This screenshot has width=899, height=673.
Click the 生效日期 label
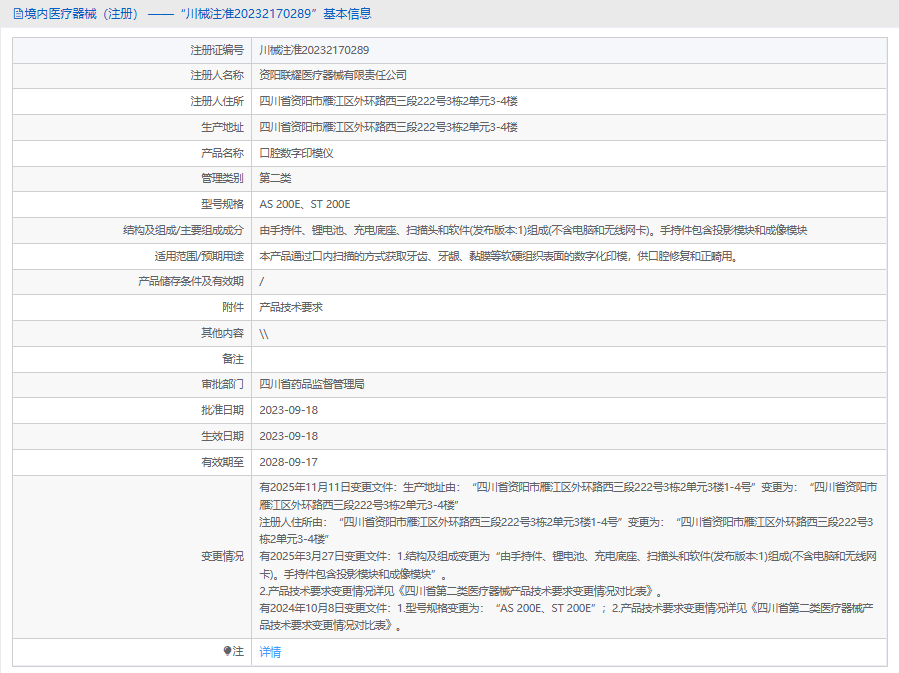coord(222,436)
